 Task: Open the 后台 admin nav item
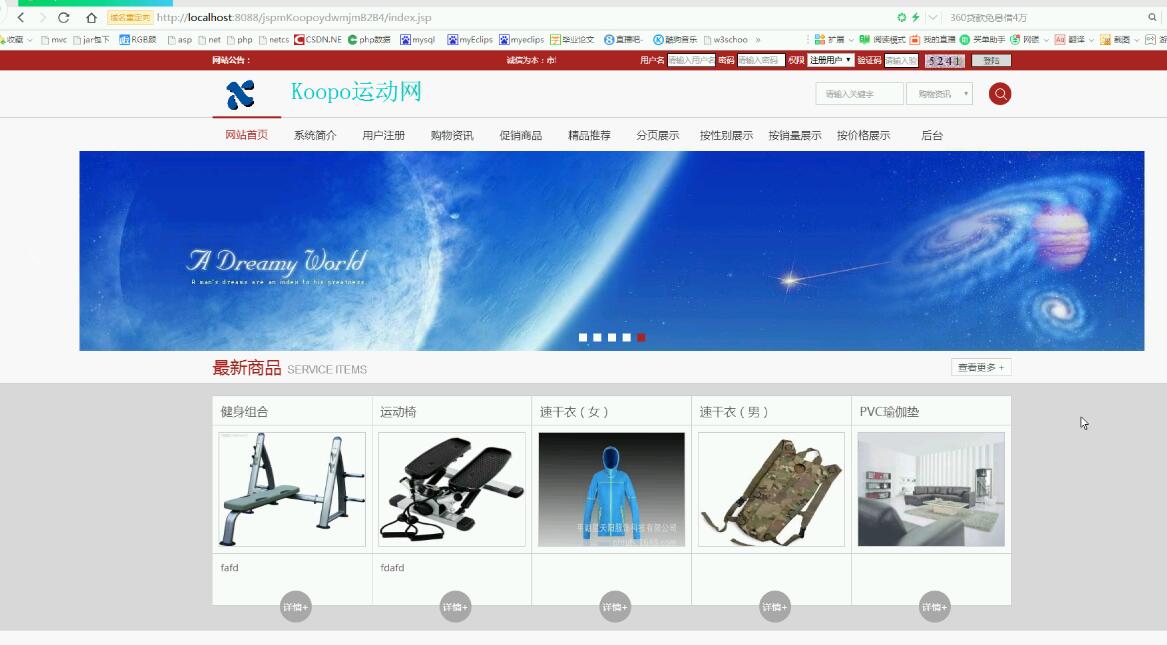click(x=932, y=135)
